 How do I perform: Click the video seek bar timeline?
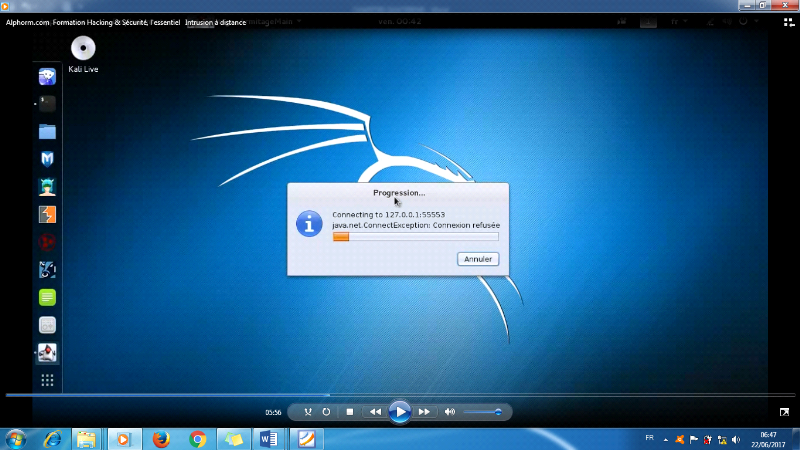click(400, 395)
